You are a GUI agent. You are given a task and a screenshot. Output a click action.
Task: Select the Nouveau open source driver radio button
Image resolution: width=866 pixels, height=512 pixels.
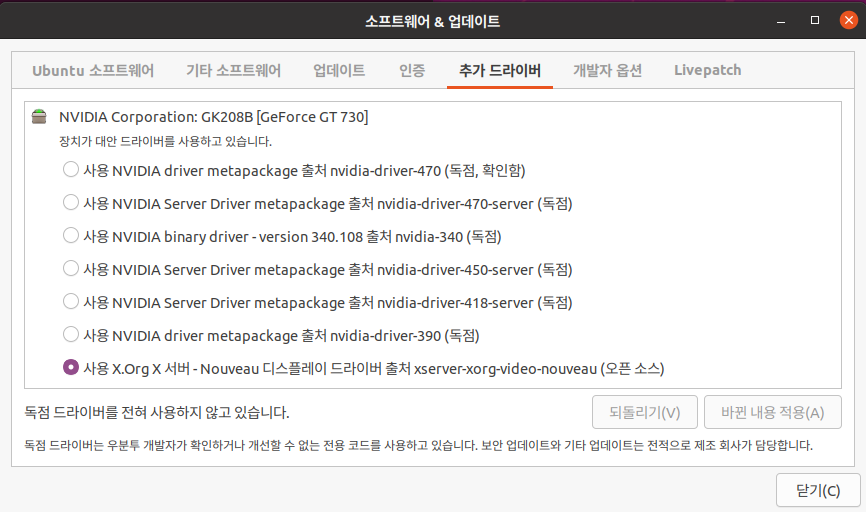(71, 367)
